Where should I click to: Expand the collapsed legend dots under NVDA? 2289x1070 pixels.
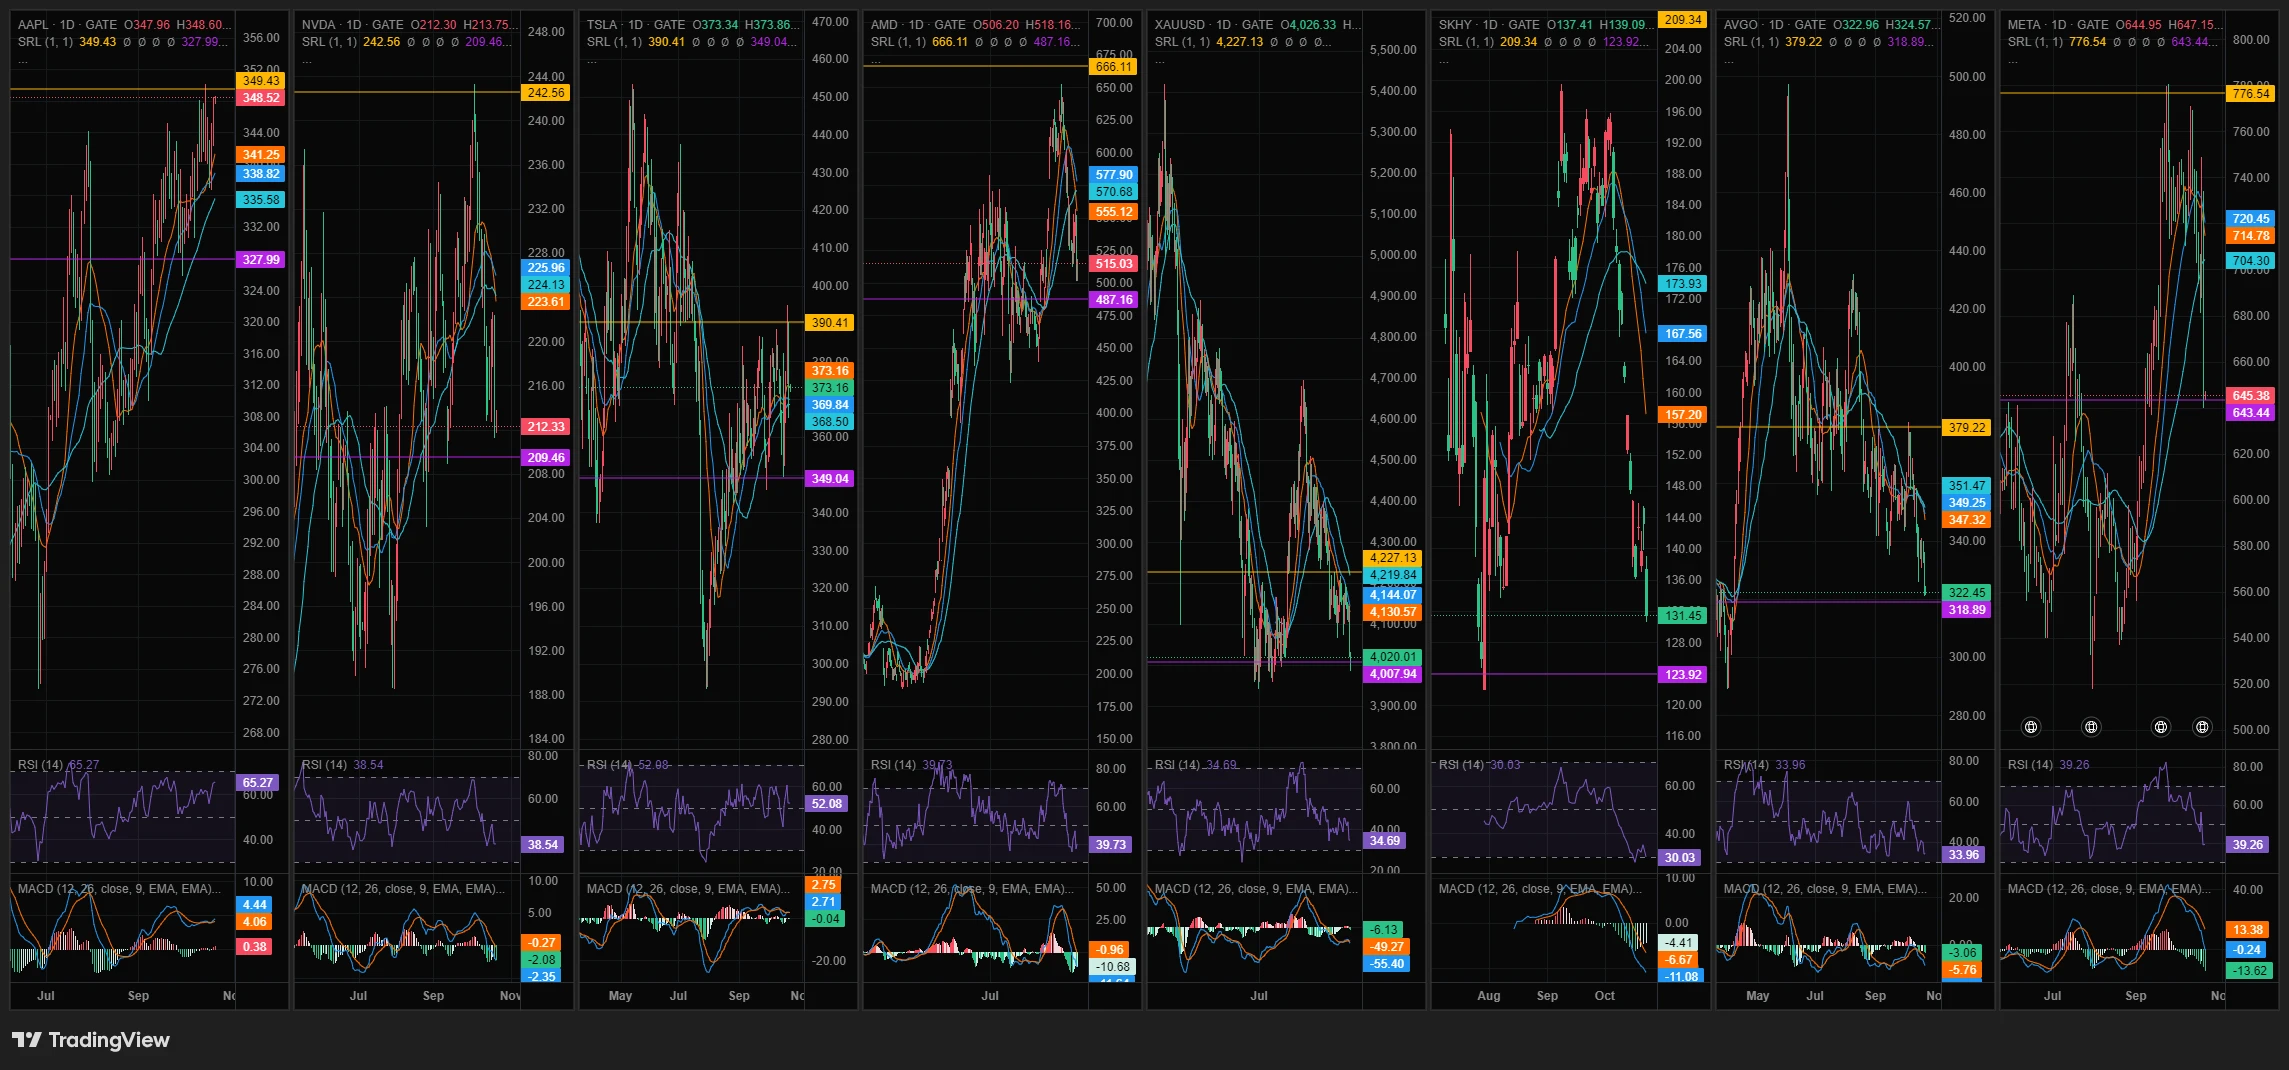point(307,60)
